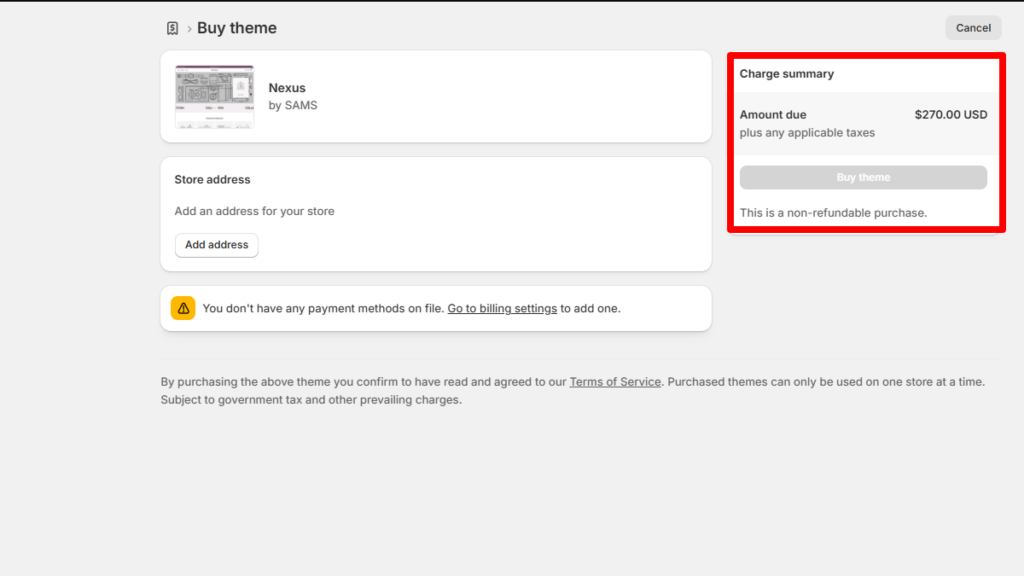The image size is (1024, 576).
Task: Open the Nexus theme preview thumbnail
Action: pyautogui.click(x=214, y=97)
